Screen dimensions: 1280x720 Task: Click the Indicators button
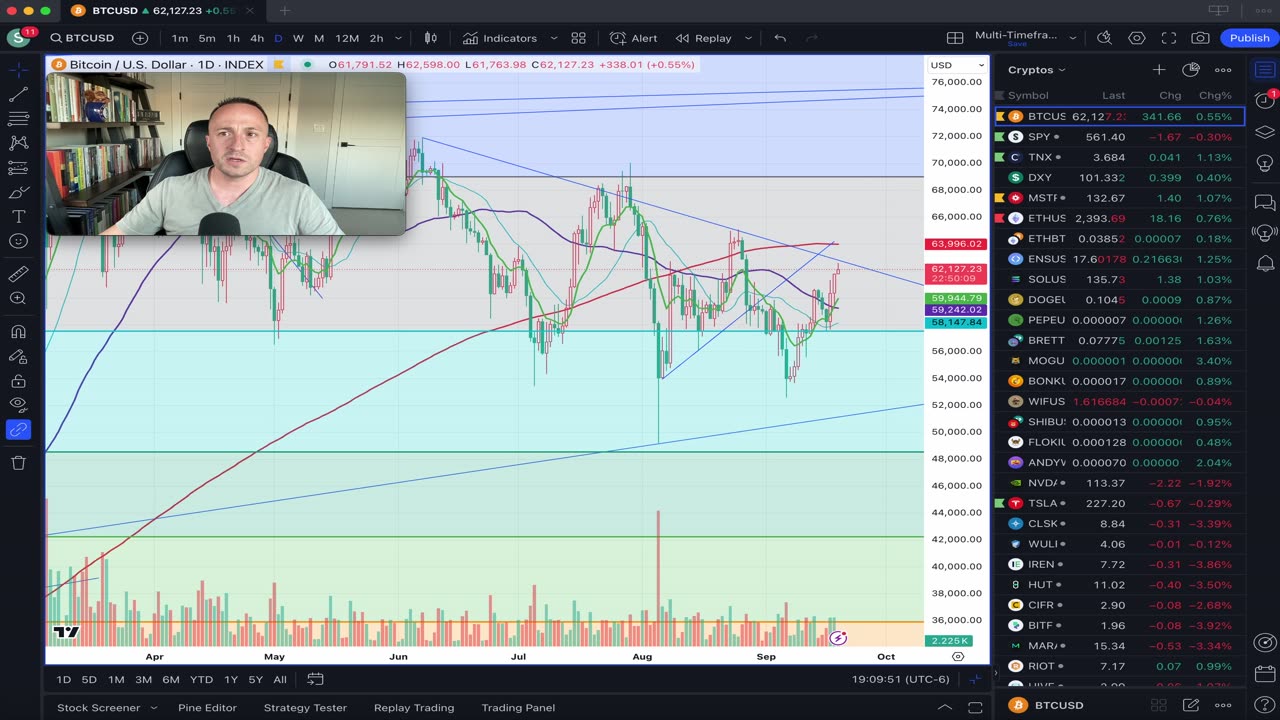[x=500, y=38]
